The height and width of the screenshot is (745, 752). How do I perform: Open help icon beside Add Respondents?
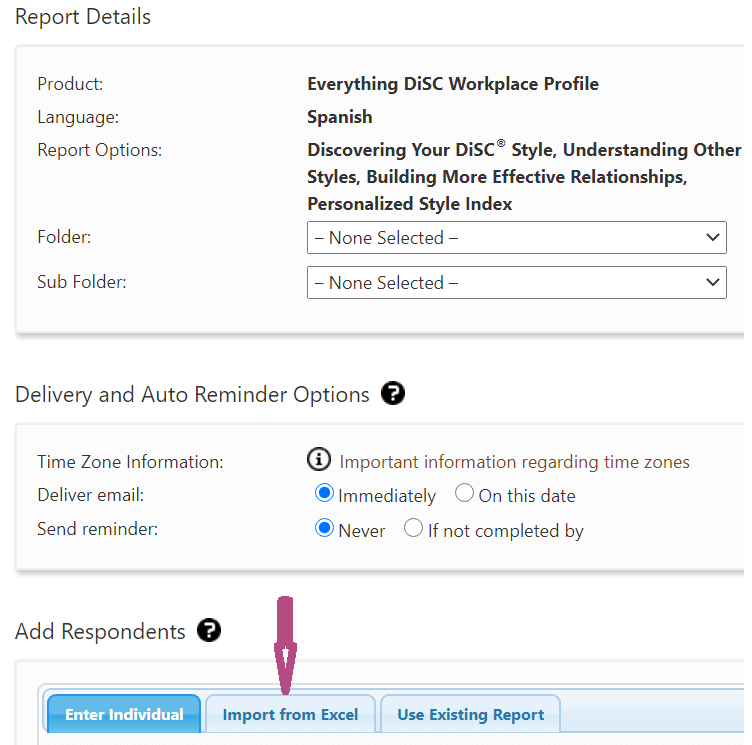(x=209, y=630)
